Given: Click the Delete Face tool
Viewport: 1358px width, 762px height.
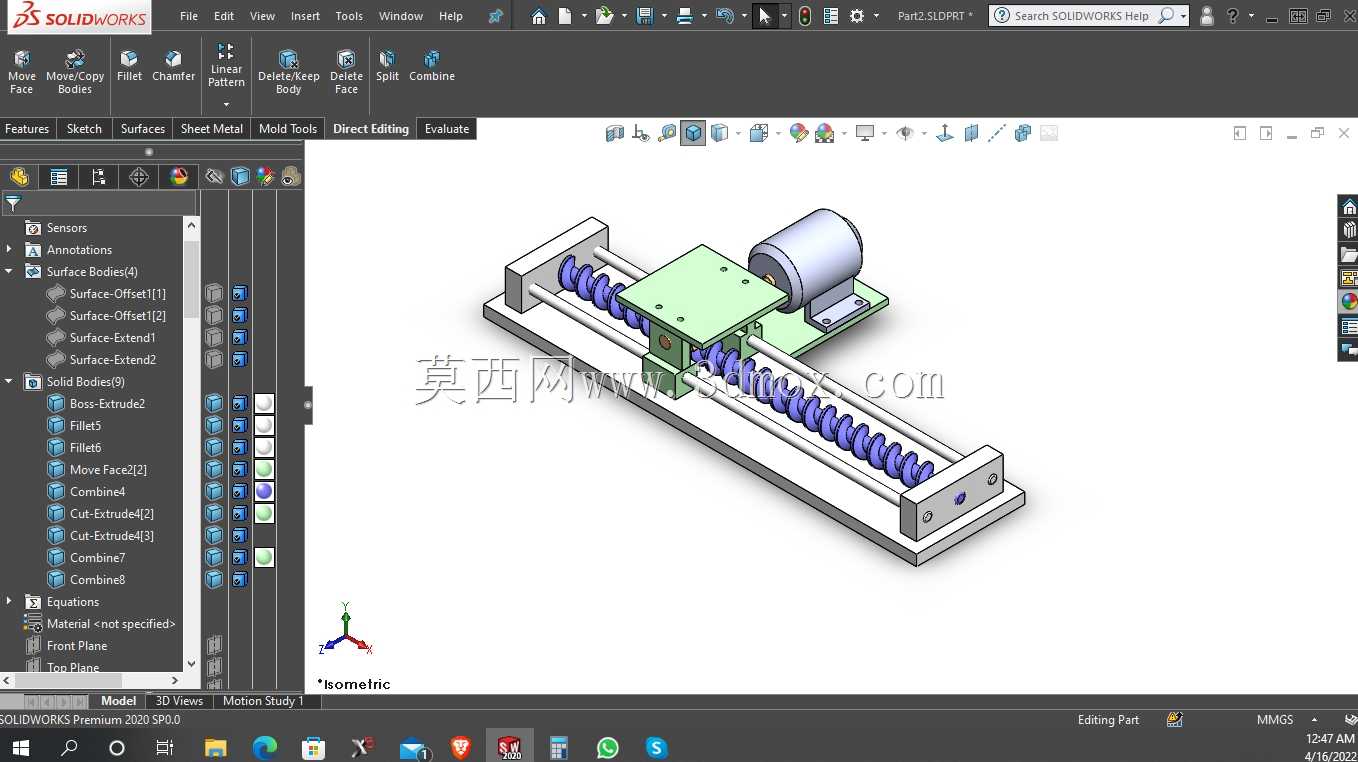Looking at the screenshot, I should tap(346, 72).
